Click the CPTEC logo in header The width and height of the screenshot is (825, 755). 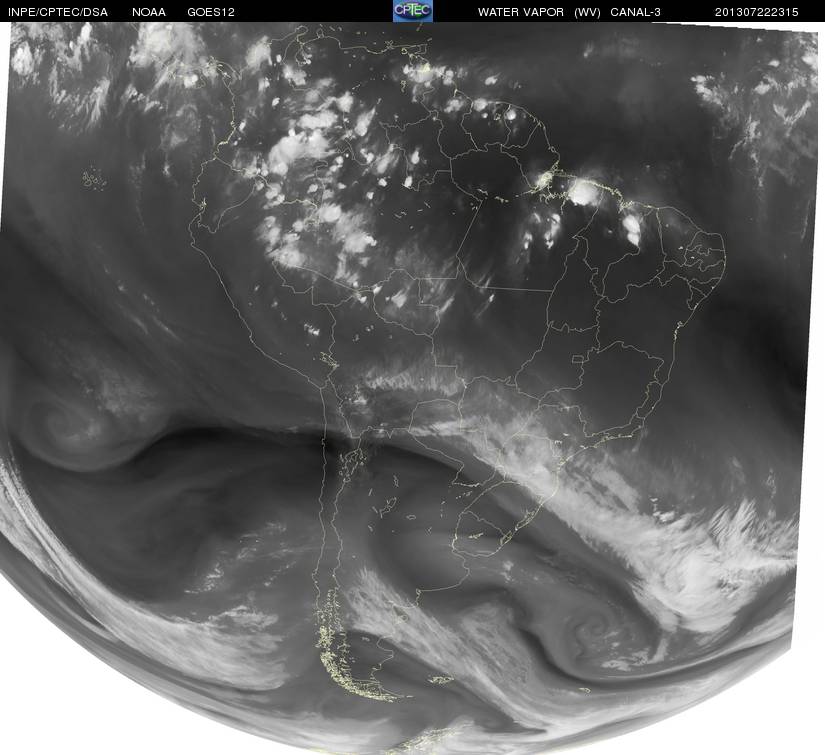(x=413, y=11)
